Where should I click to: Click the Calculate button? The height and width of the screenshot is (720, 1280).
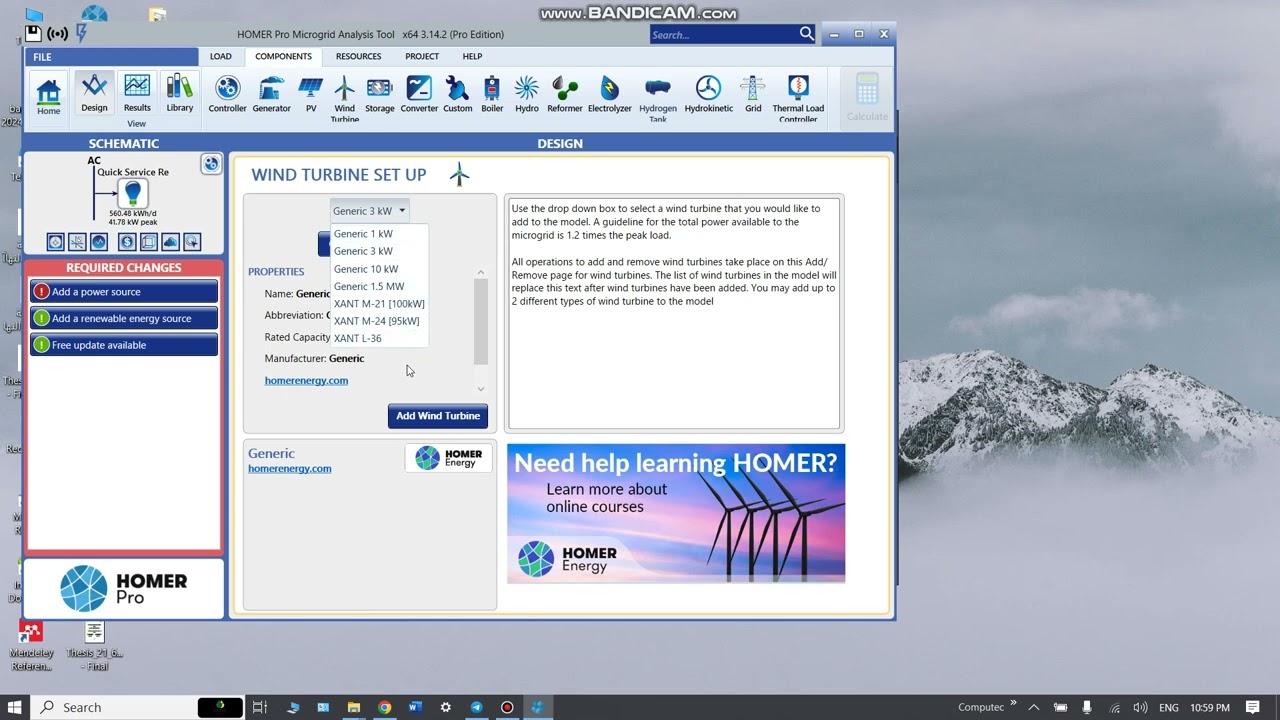pos(867,97)
